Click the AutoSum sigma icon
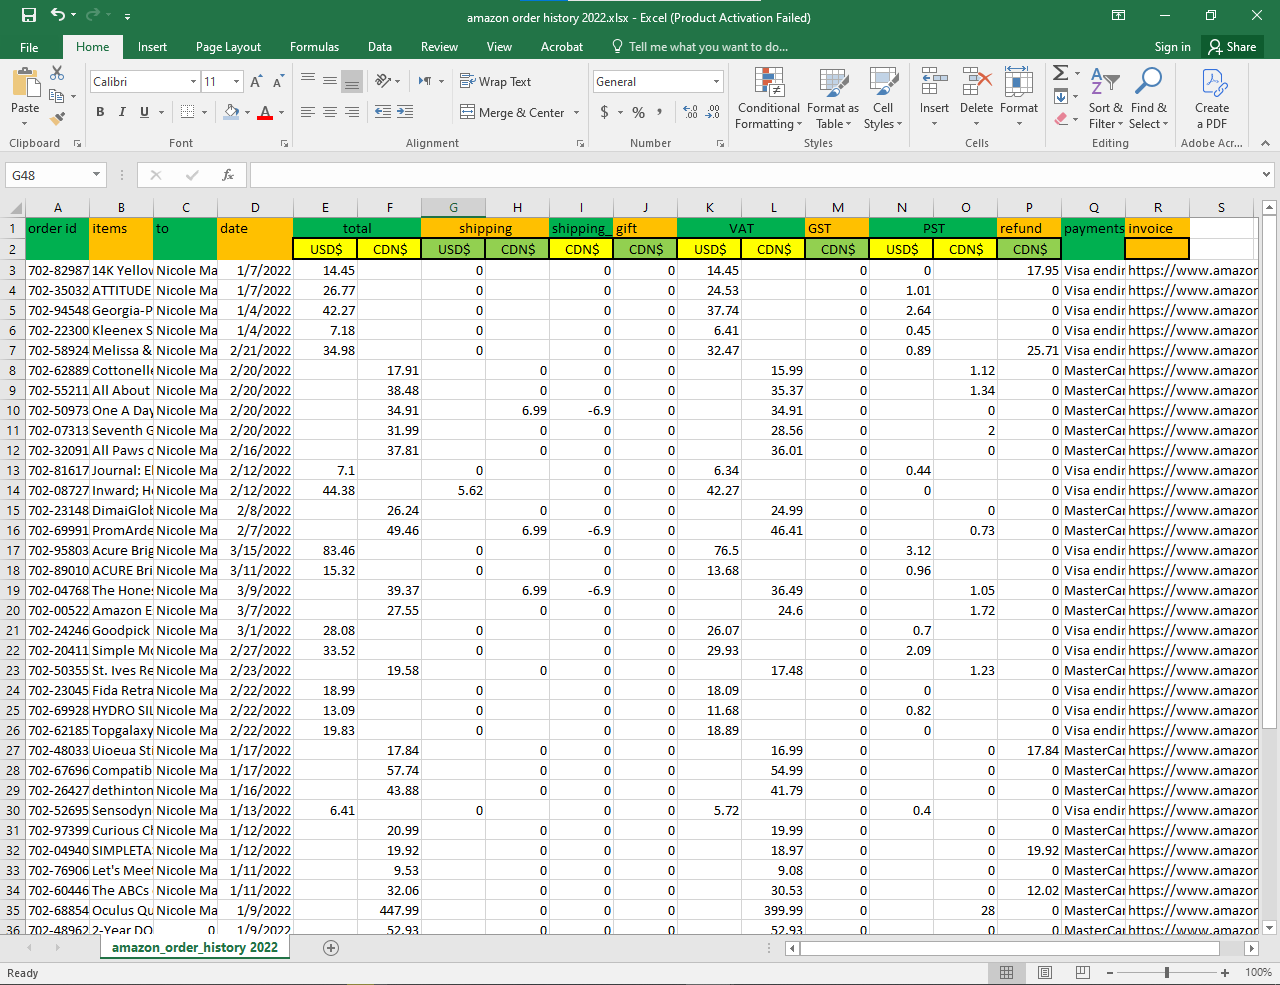Image resolution: width=1280 pixels, height=985 pixels. click(x=1060, y=73)
